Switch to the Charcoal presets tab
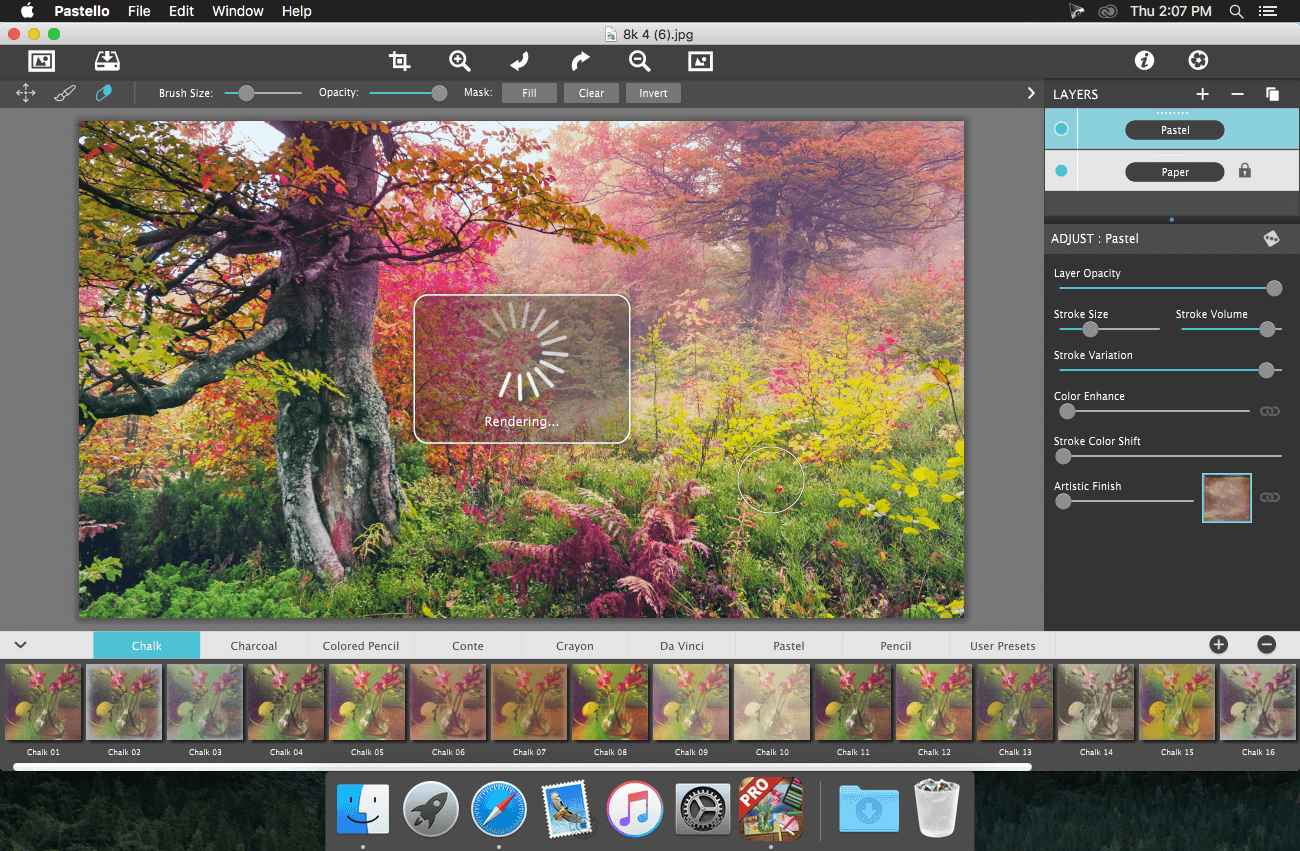The width and height of the screenshot is (1300, 851). point(254,646)
